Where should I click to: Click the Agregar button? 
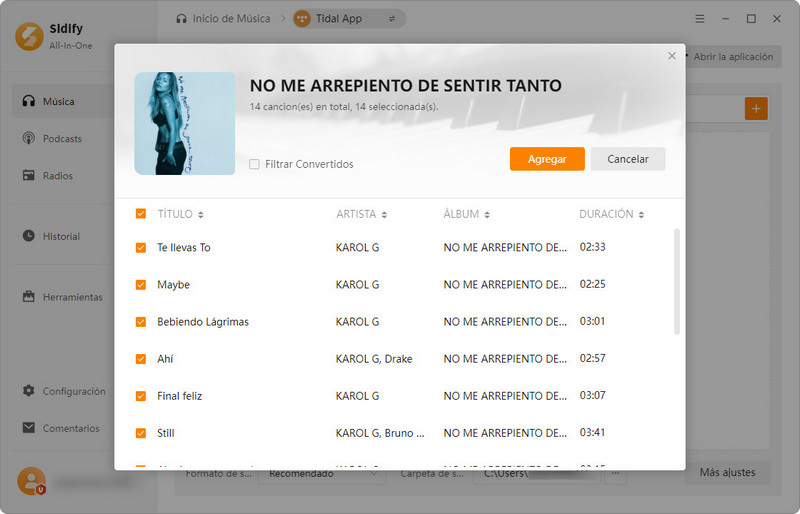547,159
